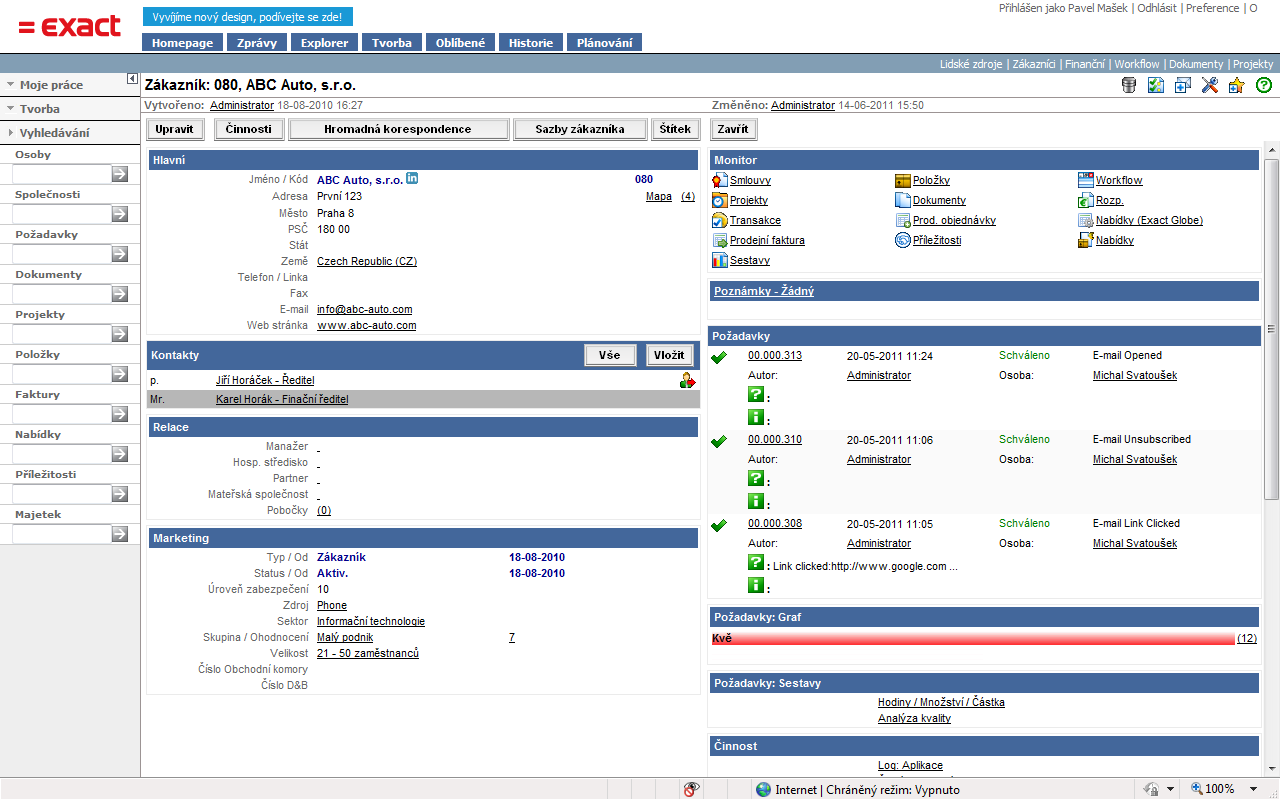Open Finanční in the top menu
Image resolution: width=1280 pixels, height=800 pixels.
pos(1085,64)
